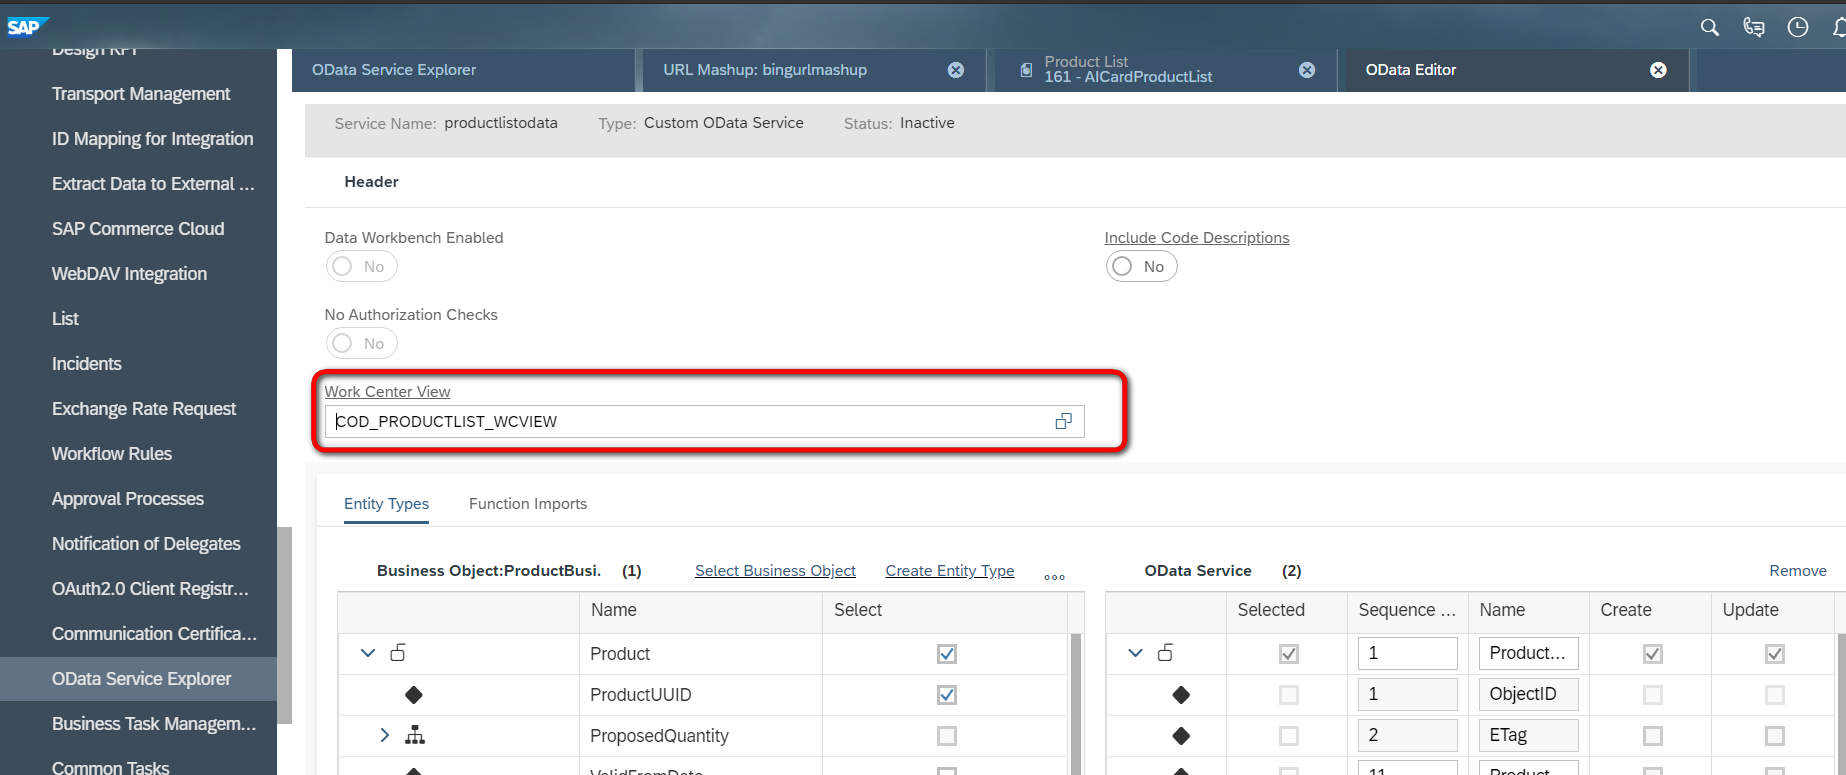This screenshot has height=775, width=1846.
Task: Open the search magnifier in top bar
Action: point(1710,27)
